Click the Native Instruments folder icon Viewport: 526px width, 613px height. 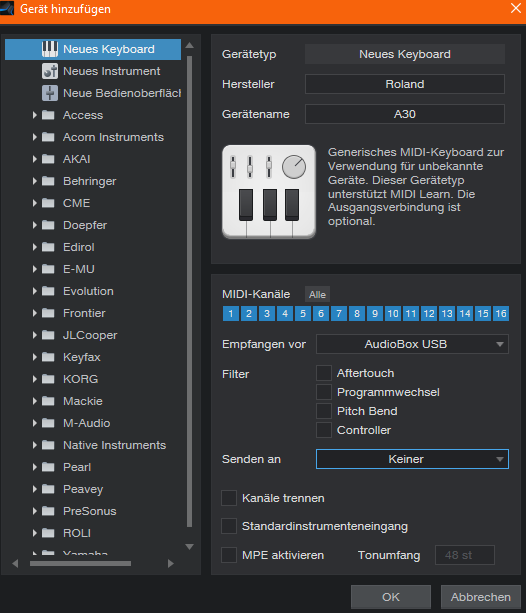48,445
